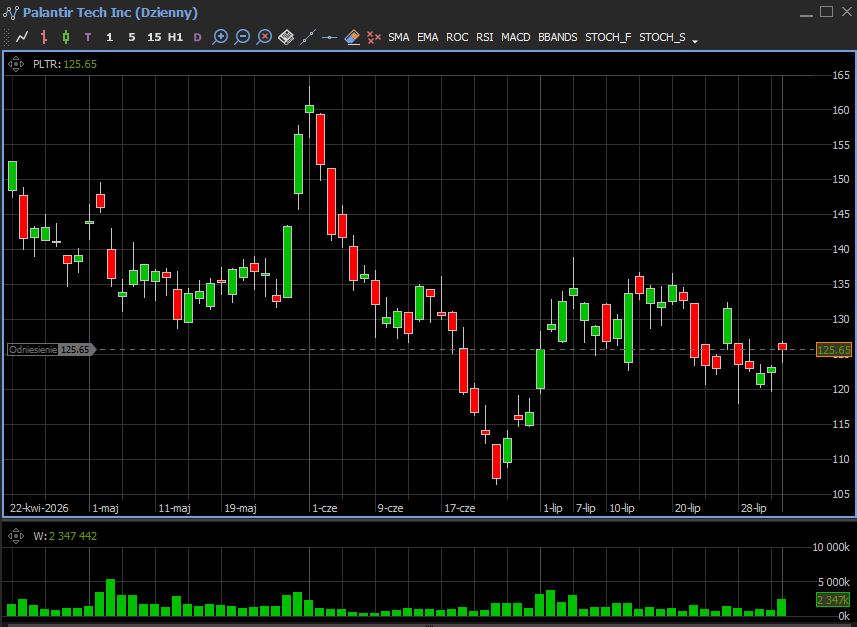Zoom in the chart
The image size is (857, 627).
220,37
